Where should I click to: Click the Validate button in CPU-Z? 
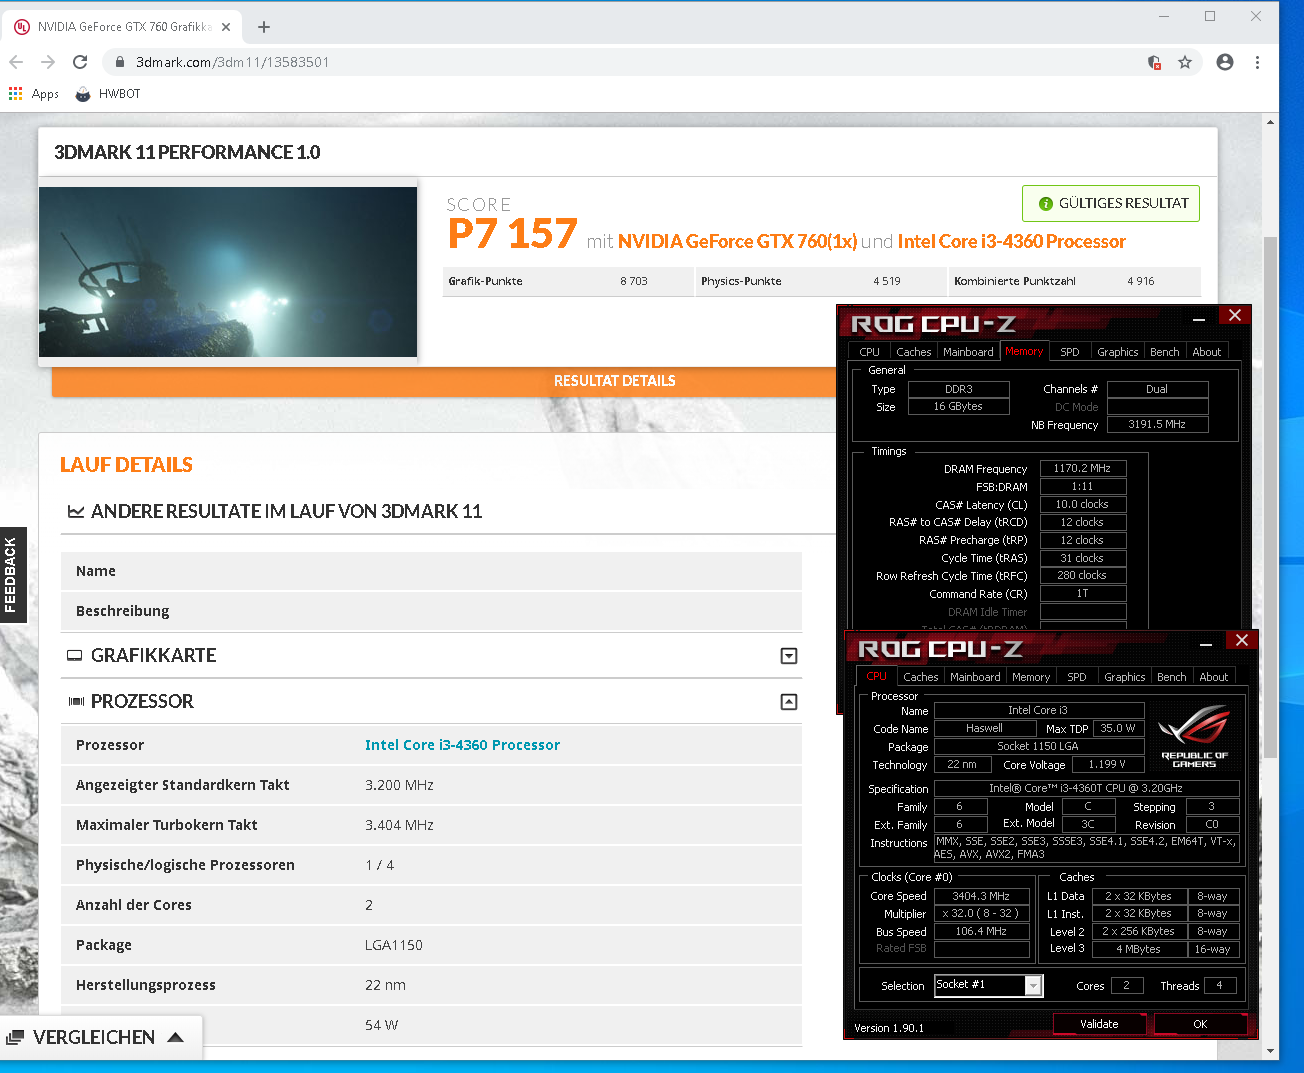[1099, 1024]
